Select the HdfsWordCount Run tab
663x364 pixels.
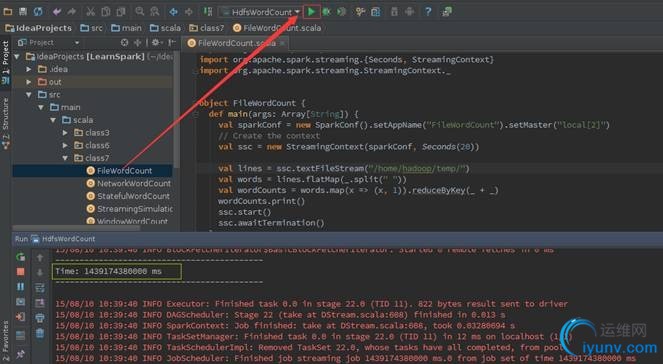(x=63, y=239)
